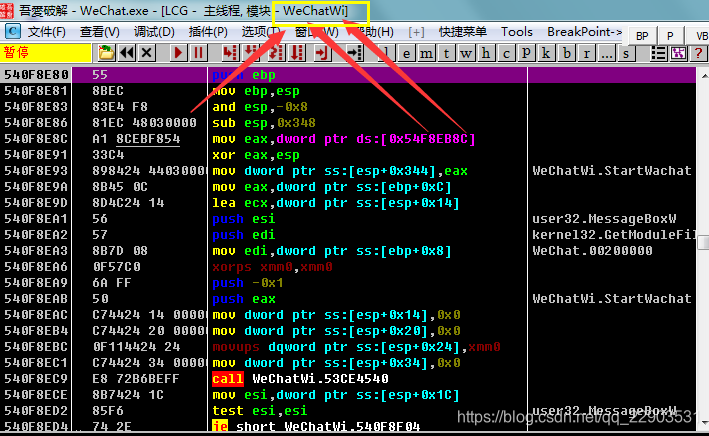Open Threads window (t button)
This screenshot has height=436, width=709.
[446, 53]
